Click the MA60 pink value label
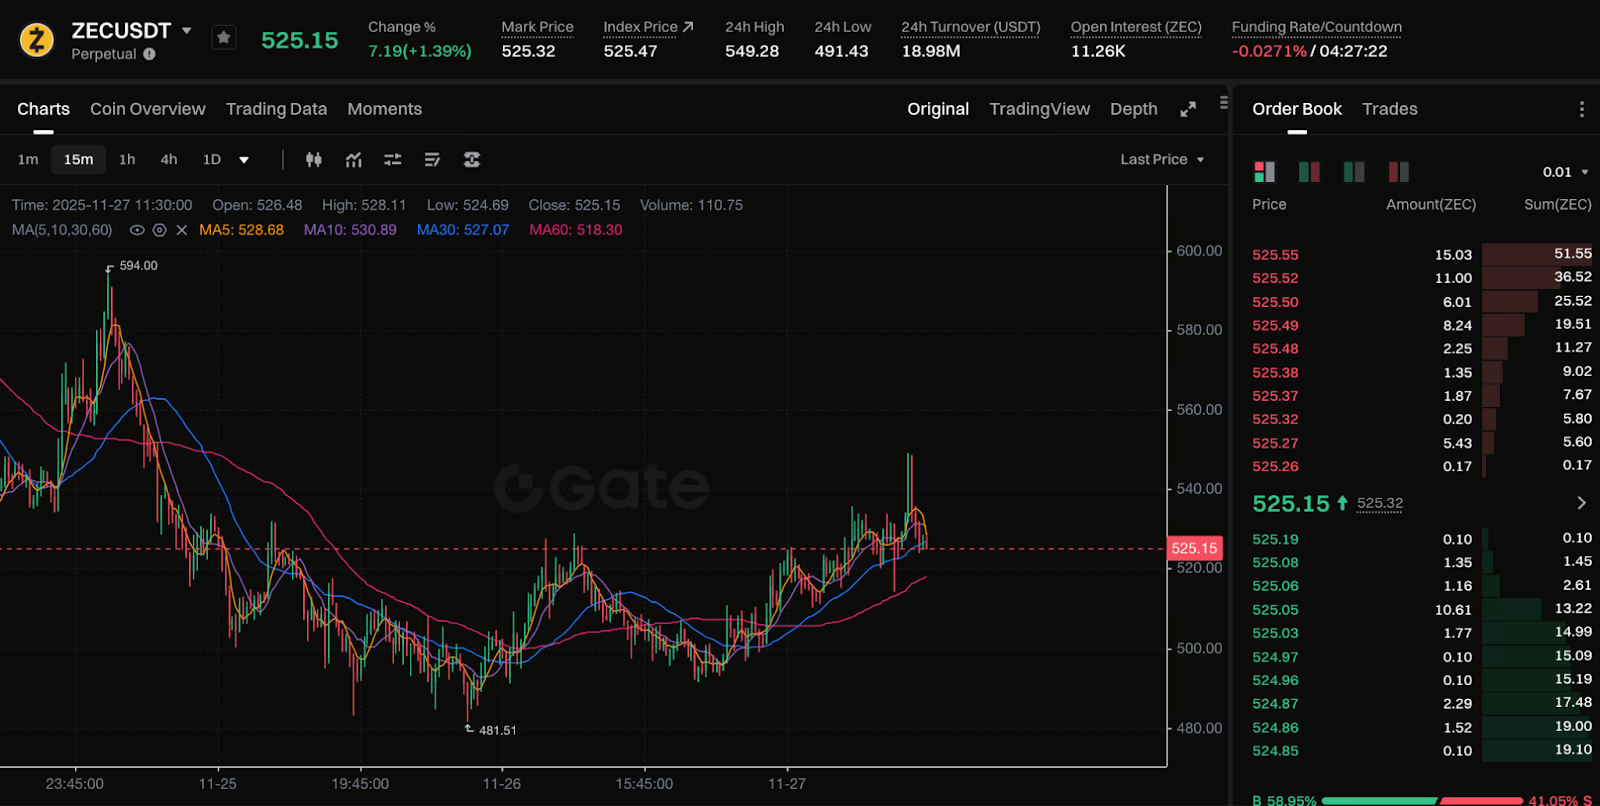The width and height of the screenshot is (1600, 806). point(576,230)
